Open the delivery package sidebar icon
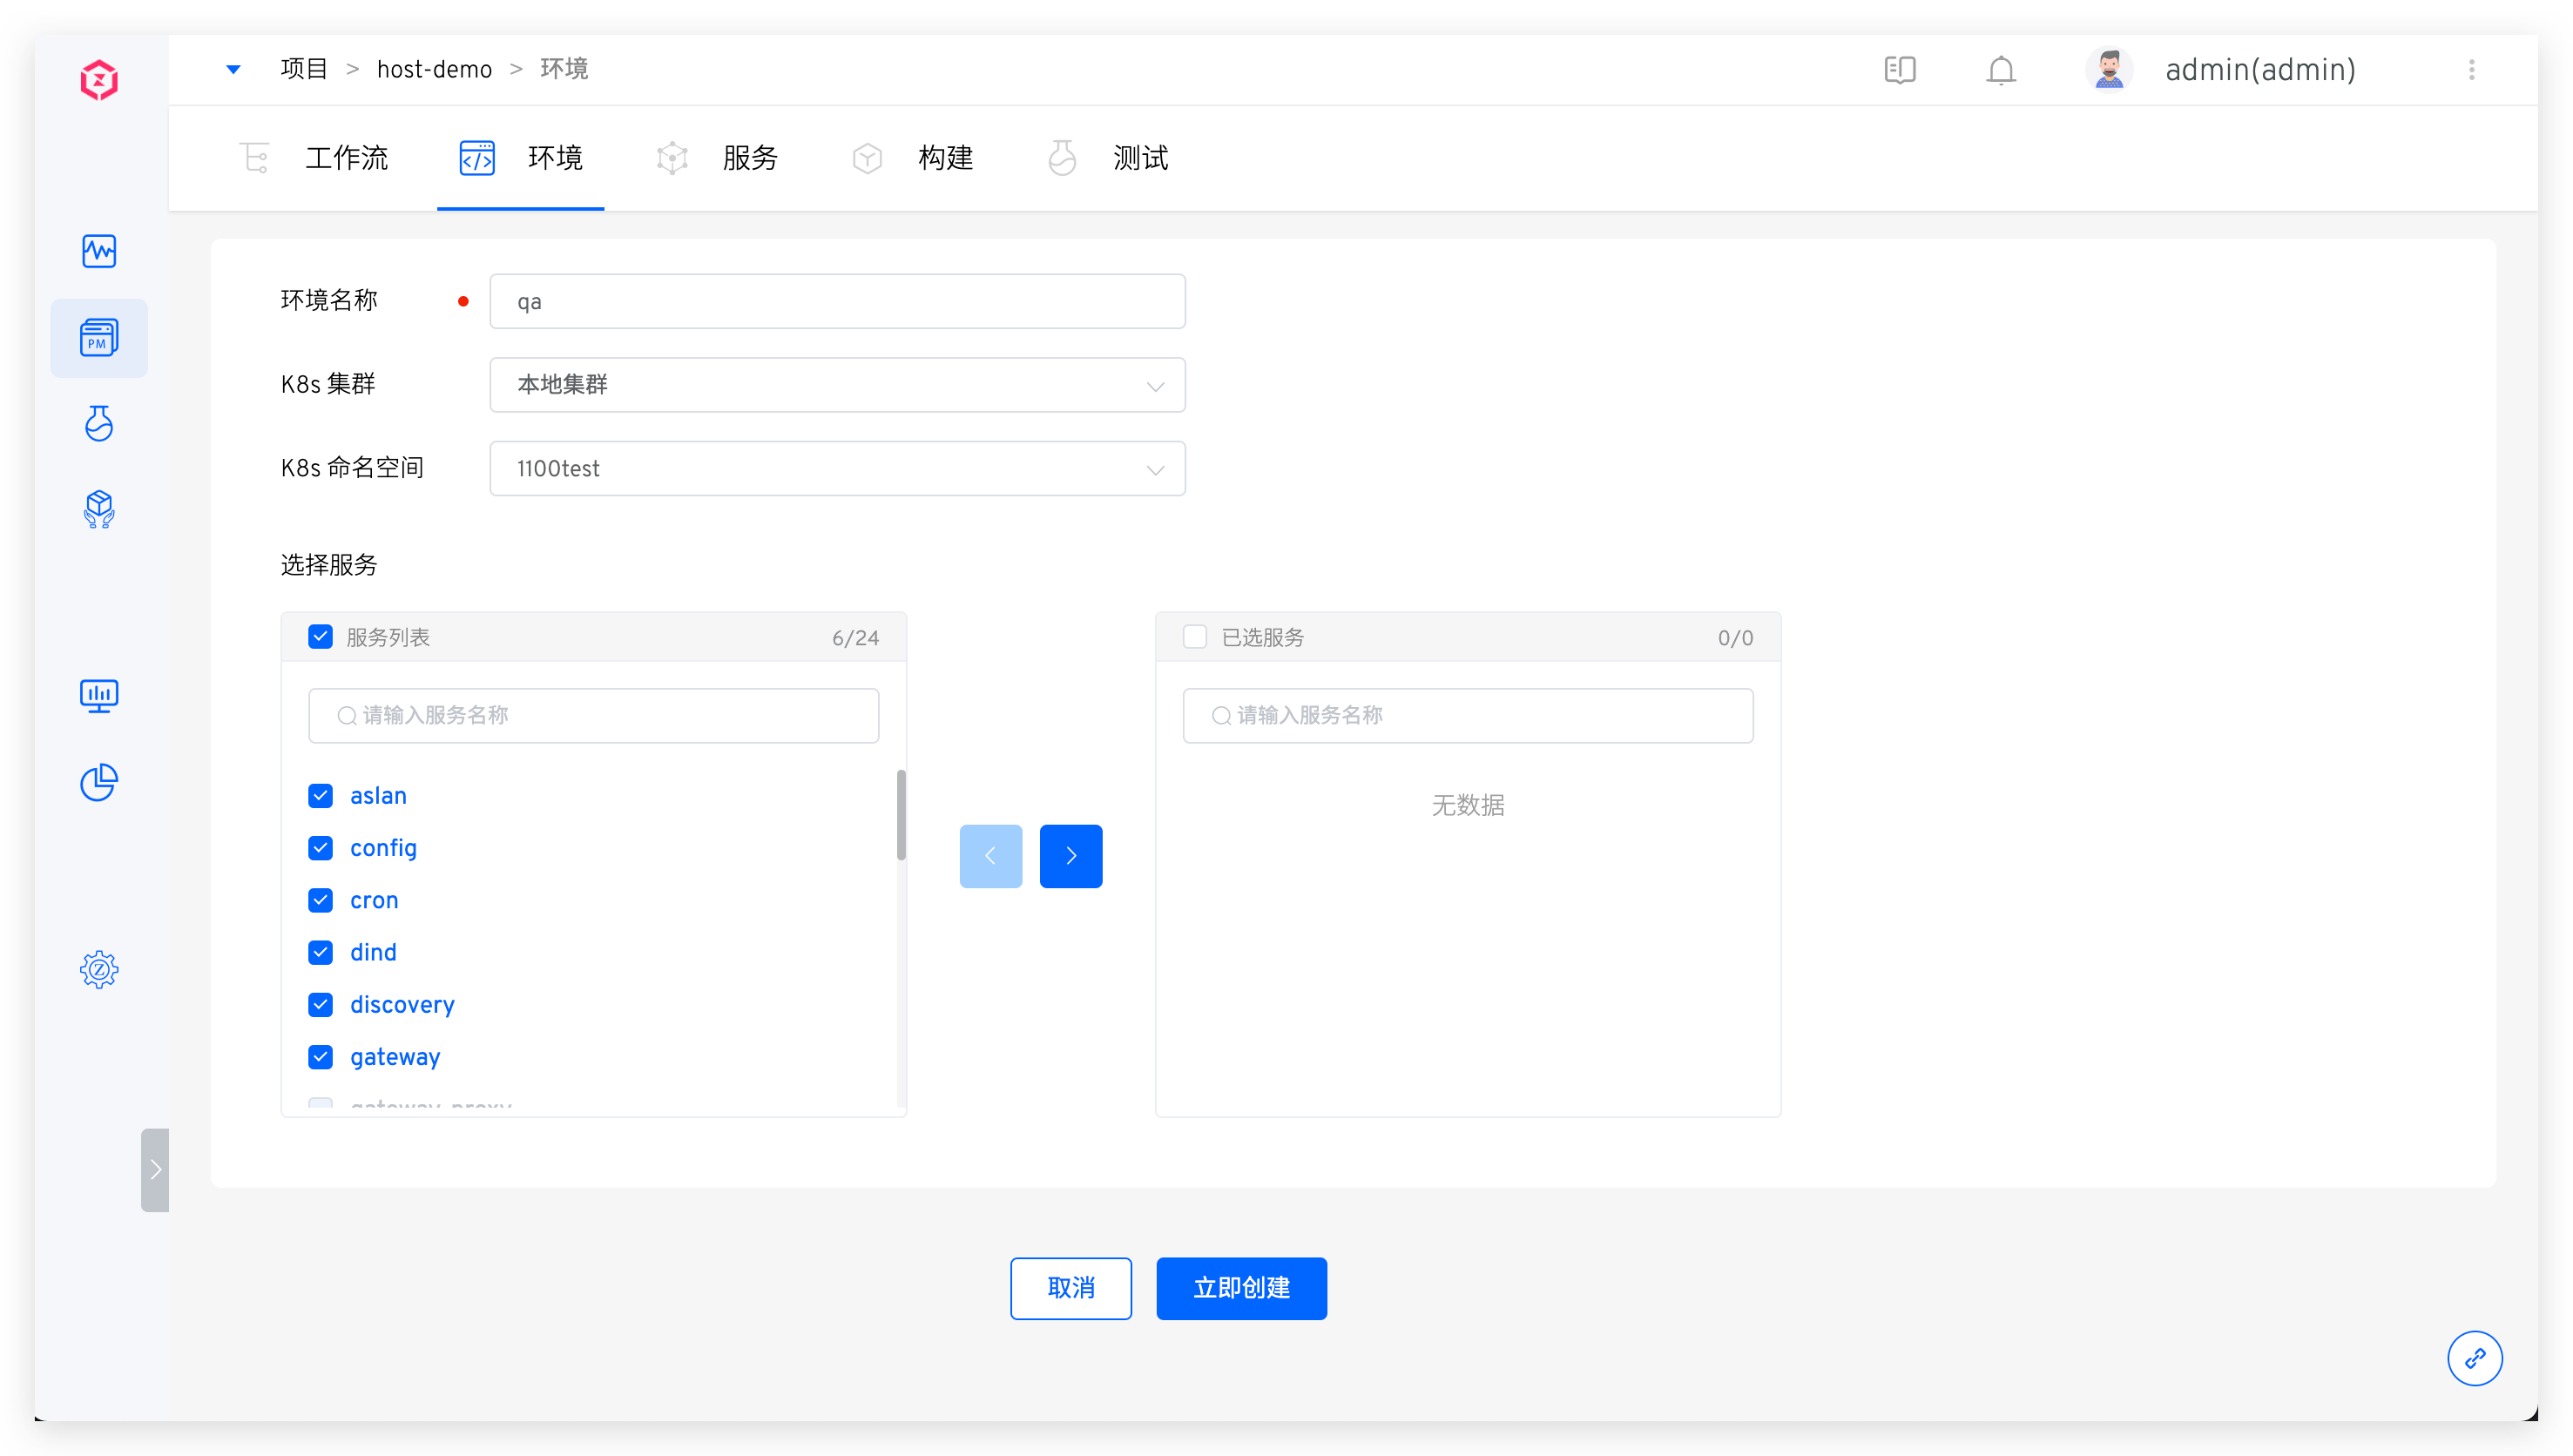2573x1456 pixels. tap(99, 510)
